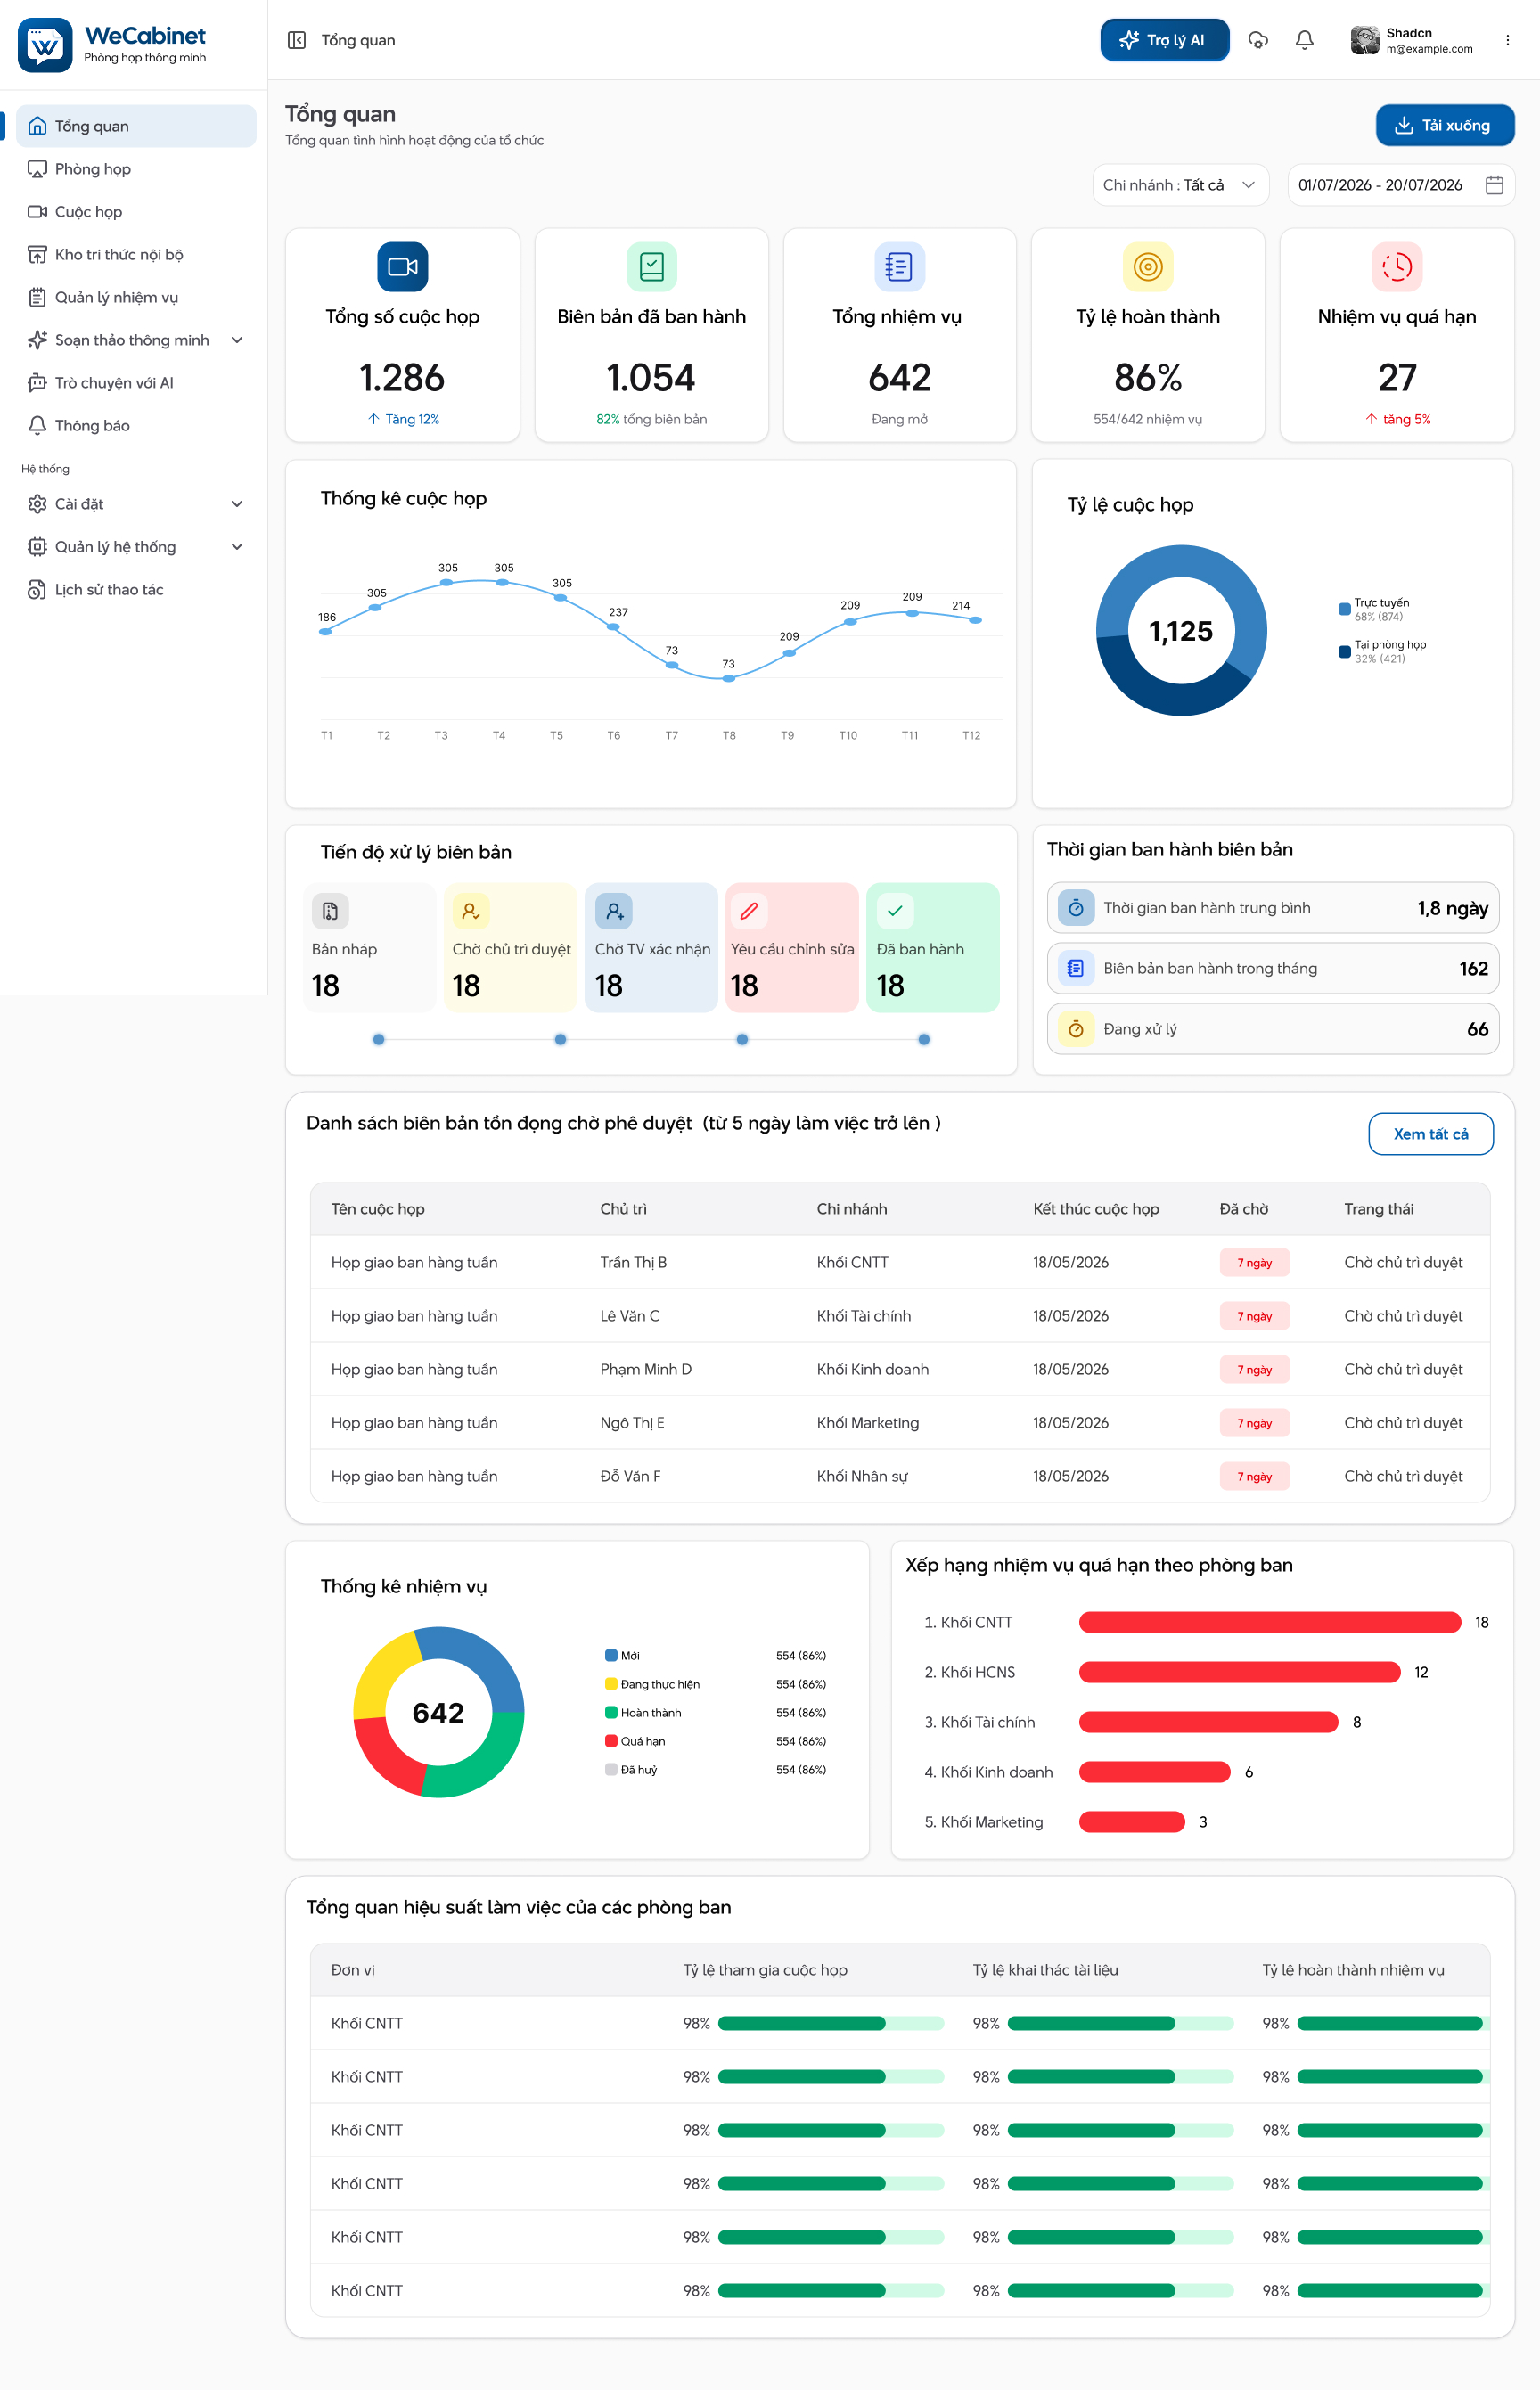Open Cuộc họp from the sidebar
Image resolution: width=1540 pixels, height=2390 pixels.
pyautogui.click(x=136, y=212)
